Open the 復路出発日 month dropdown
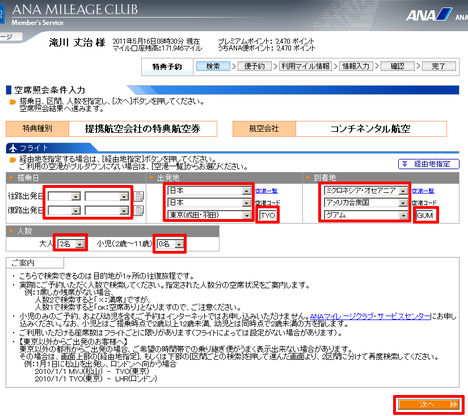Screen dimensions: 468x416 (x=64, y=211)
